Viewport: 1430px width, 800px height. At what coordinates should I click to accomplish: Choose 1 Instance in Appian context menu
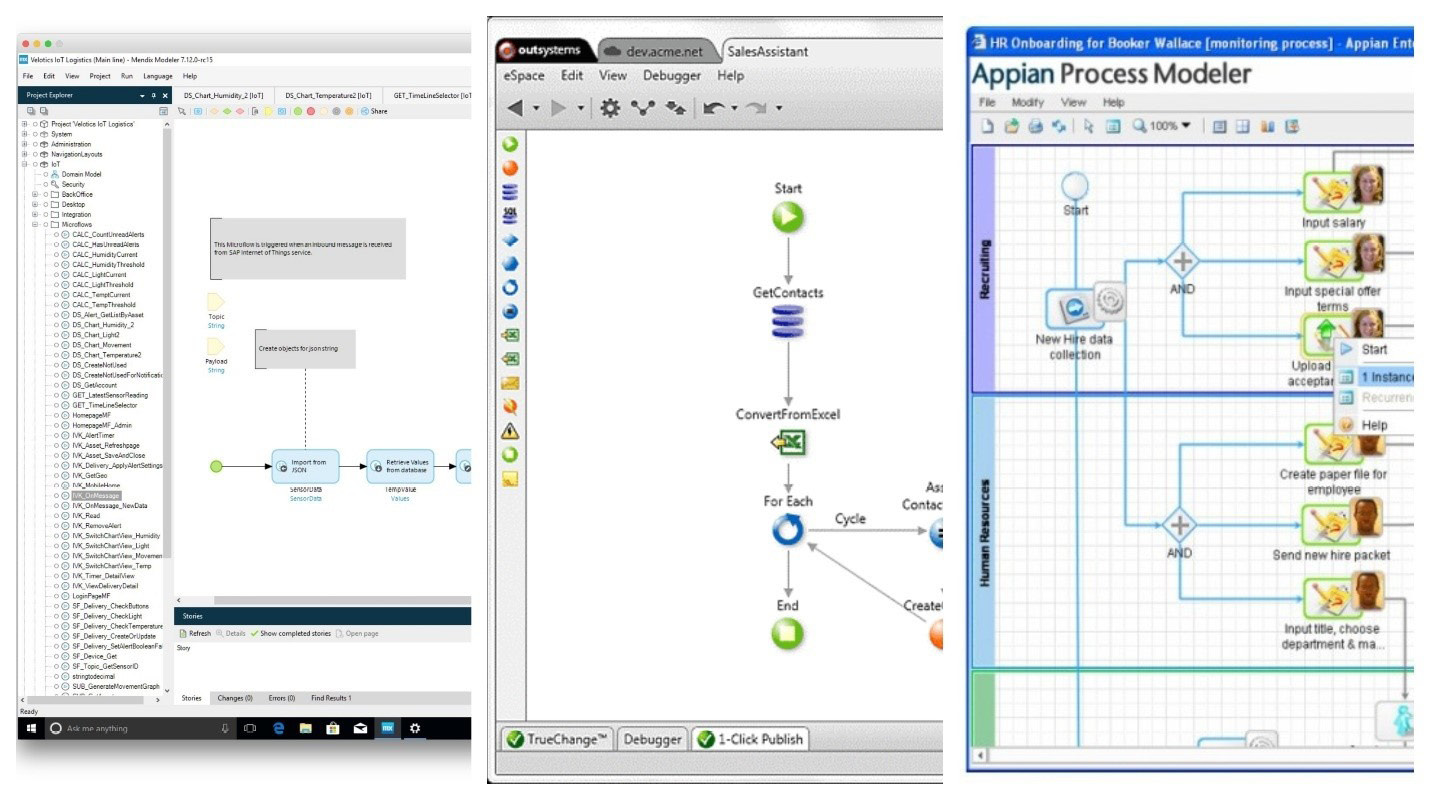tap(1376, 377)
